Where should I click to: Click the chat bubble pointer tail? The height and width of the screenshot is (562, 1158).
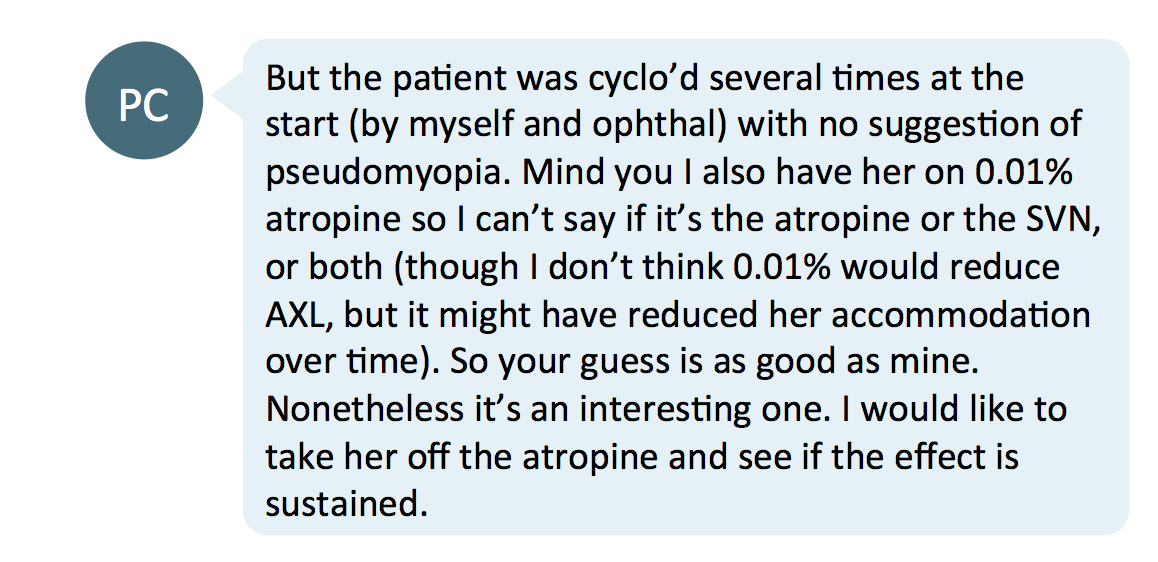[x=228, y=95]
